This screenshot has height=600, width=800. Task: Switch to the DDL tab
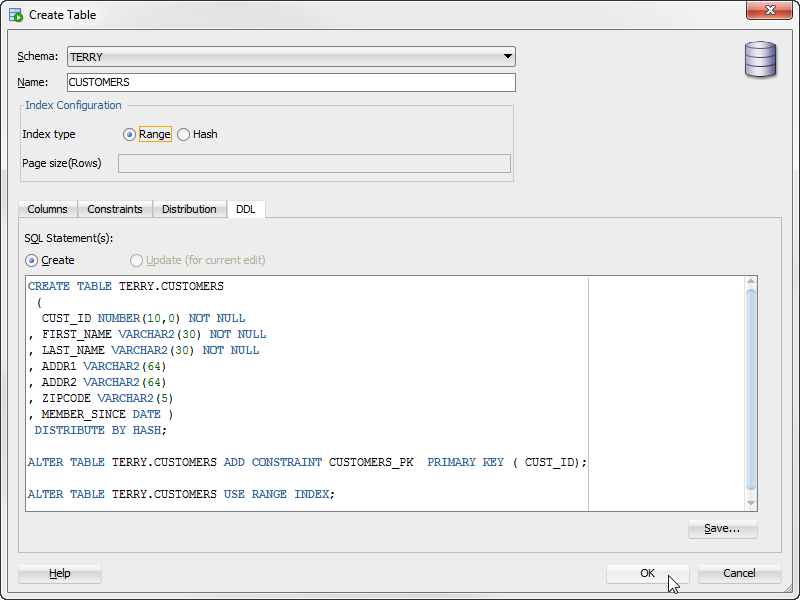tap(245, 209)
